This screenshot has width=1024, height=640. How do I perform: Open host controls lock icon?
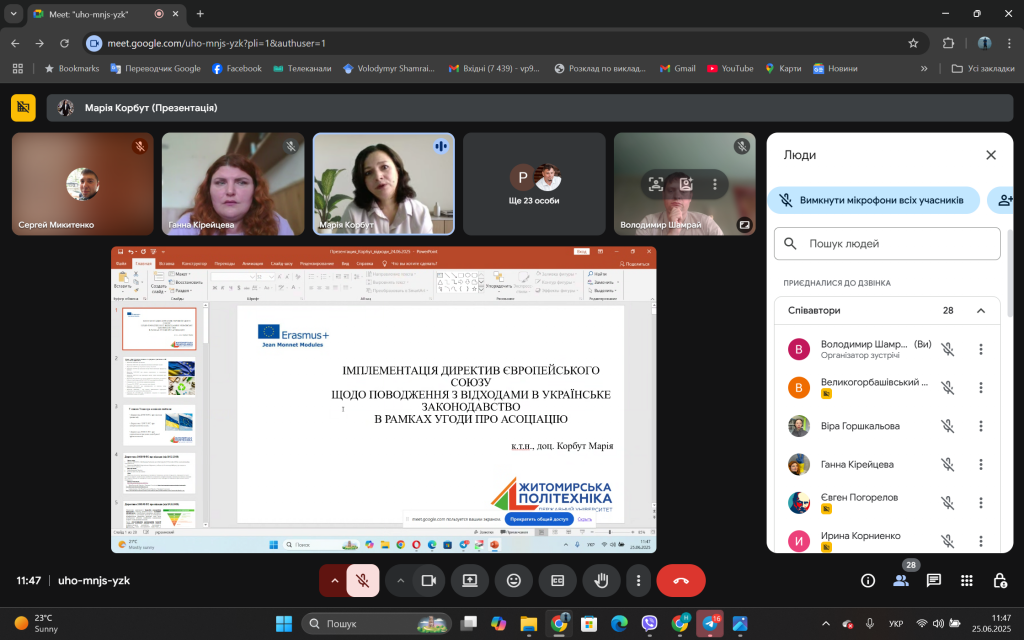click(x=1000, y=581)
